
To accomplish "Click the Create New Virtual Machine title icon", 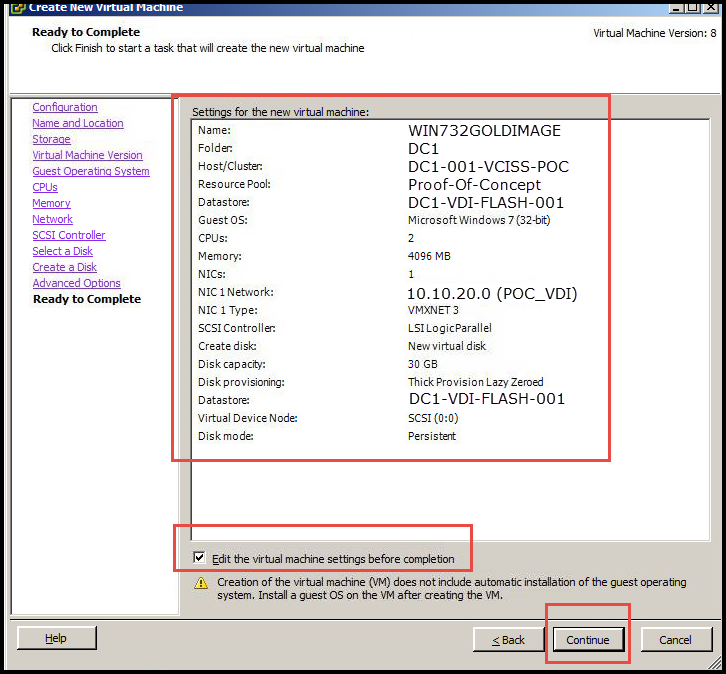I will [18, 7].
